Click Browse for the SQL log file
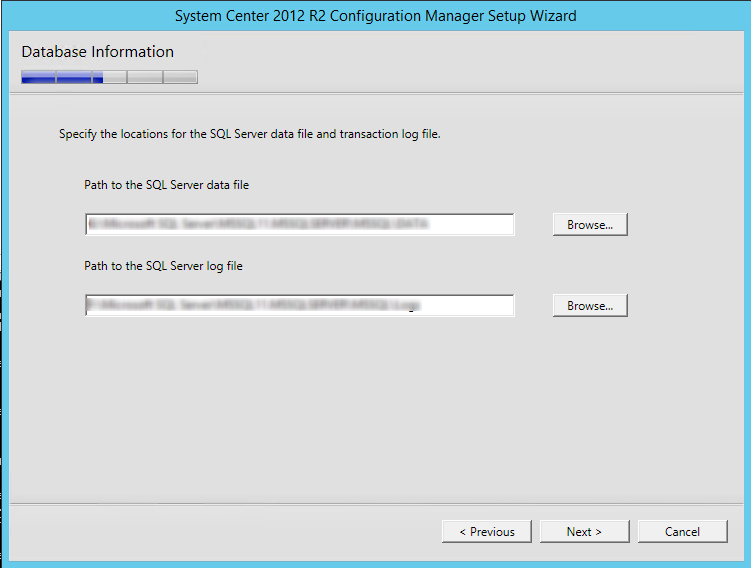This screenshot has width=751, height=568. [x=590, y=306]
